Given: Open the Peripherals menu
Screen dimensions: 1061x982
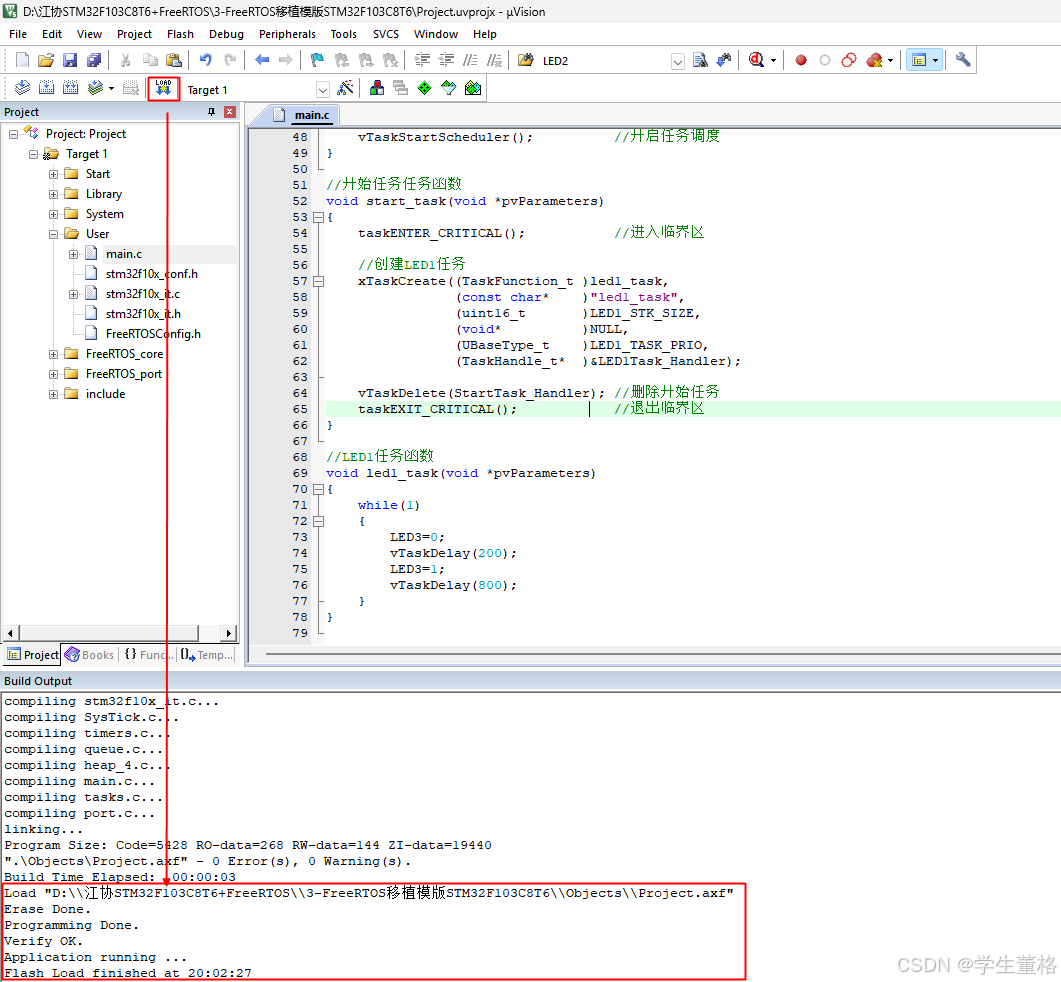Looking at the screenshot, I should [287, 34].
